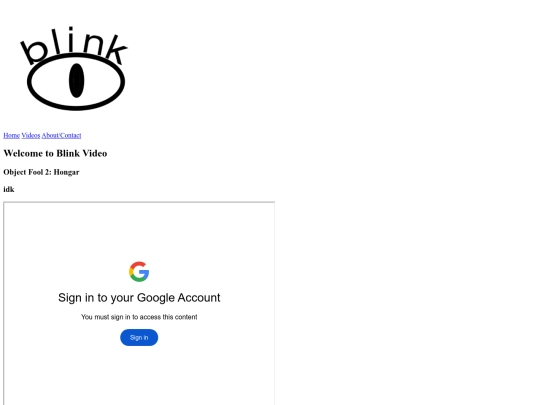This screenshot has height=405, width=540.
Task: Click the word "Hongar" in the video title
Action: [66, 172]
